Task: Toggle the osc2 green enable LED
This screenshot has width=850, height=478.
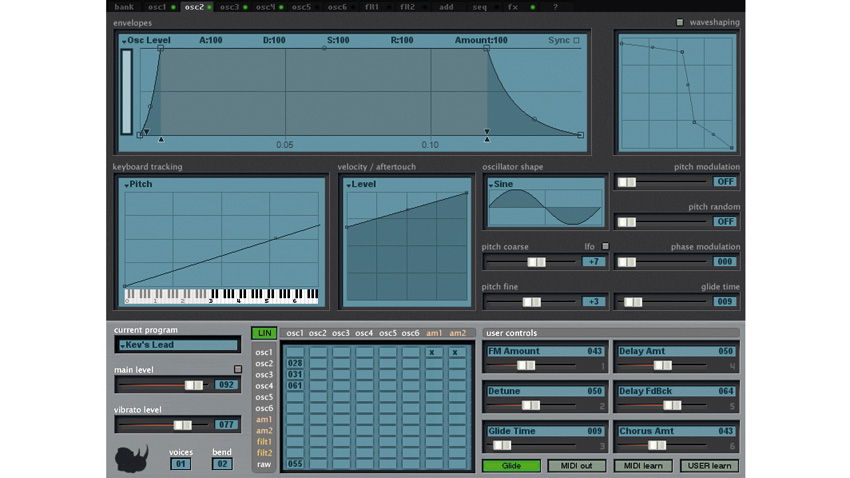Action: click(209, 7)
